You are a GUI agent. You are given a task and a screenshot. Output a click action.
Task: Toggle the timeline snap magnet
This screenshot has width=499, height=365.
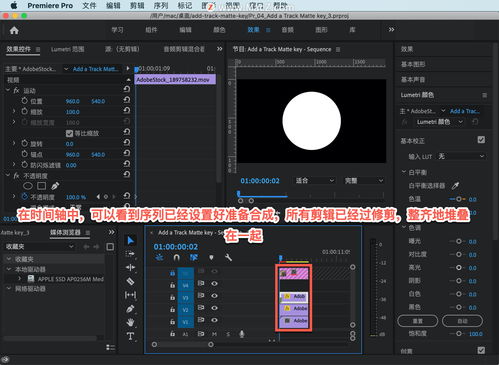(177, 258)
